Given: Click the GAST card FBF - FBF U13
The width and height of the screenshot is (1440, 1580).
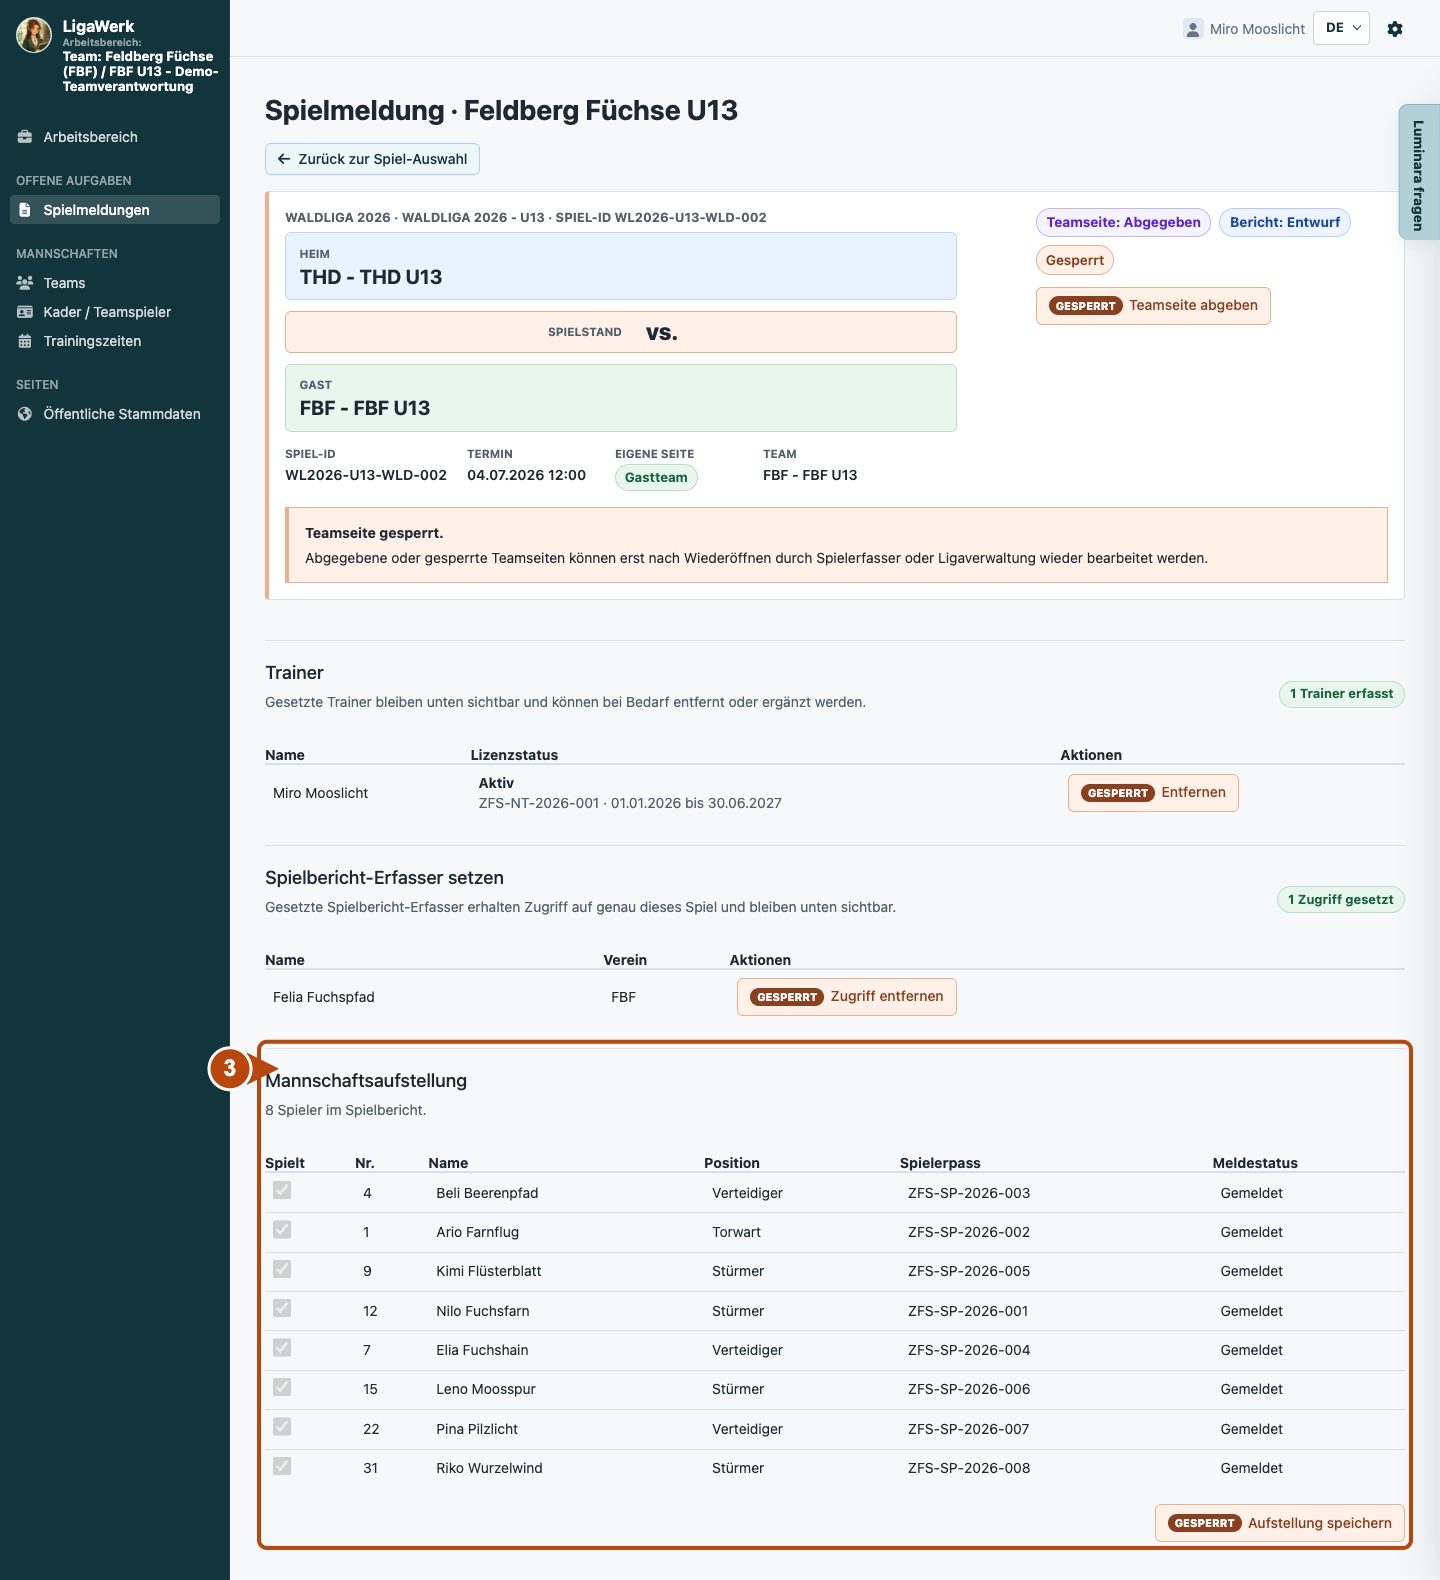Looking at the screenshot, I should click(621, 398).
